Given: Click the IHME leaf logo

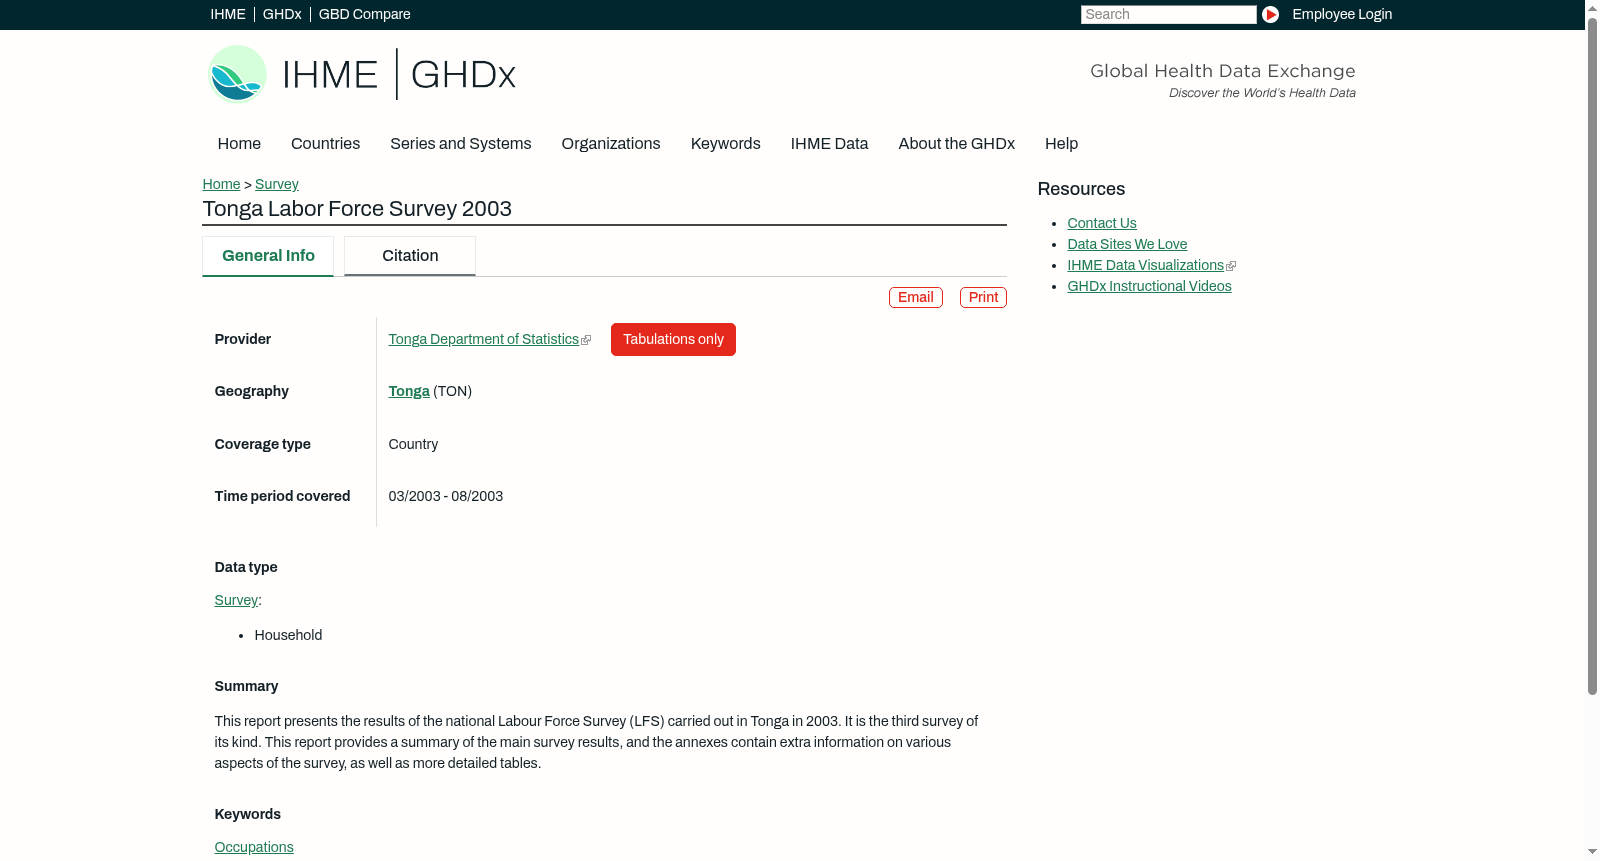Looking at the screenshot, I should [237, 74].
